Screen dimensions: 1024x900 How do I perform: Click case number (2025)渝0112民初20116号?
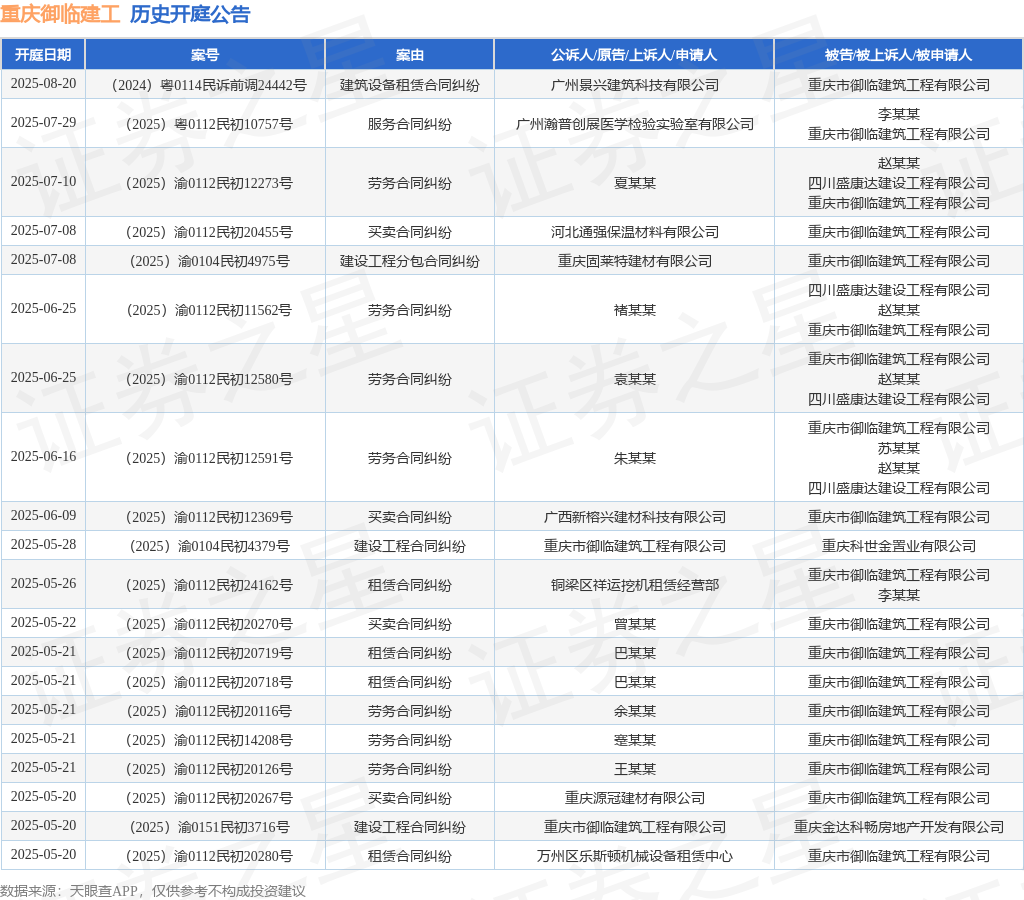point(205,711)
